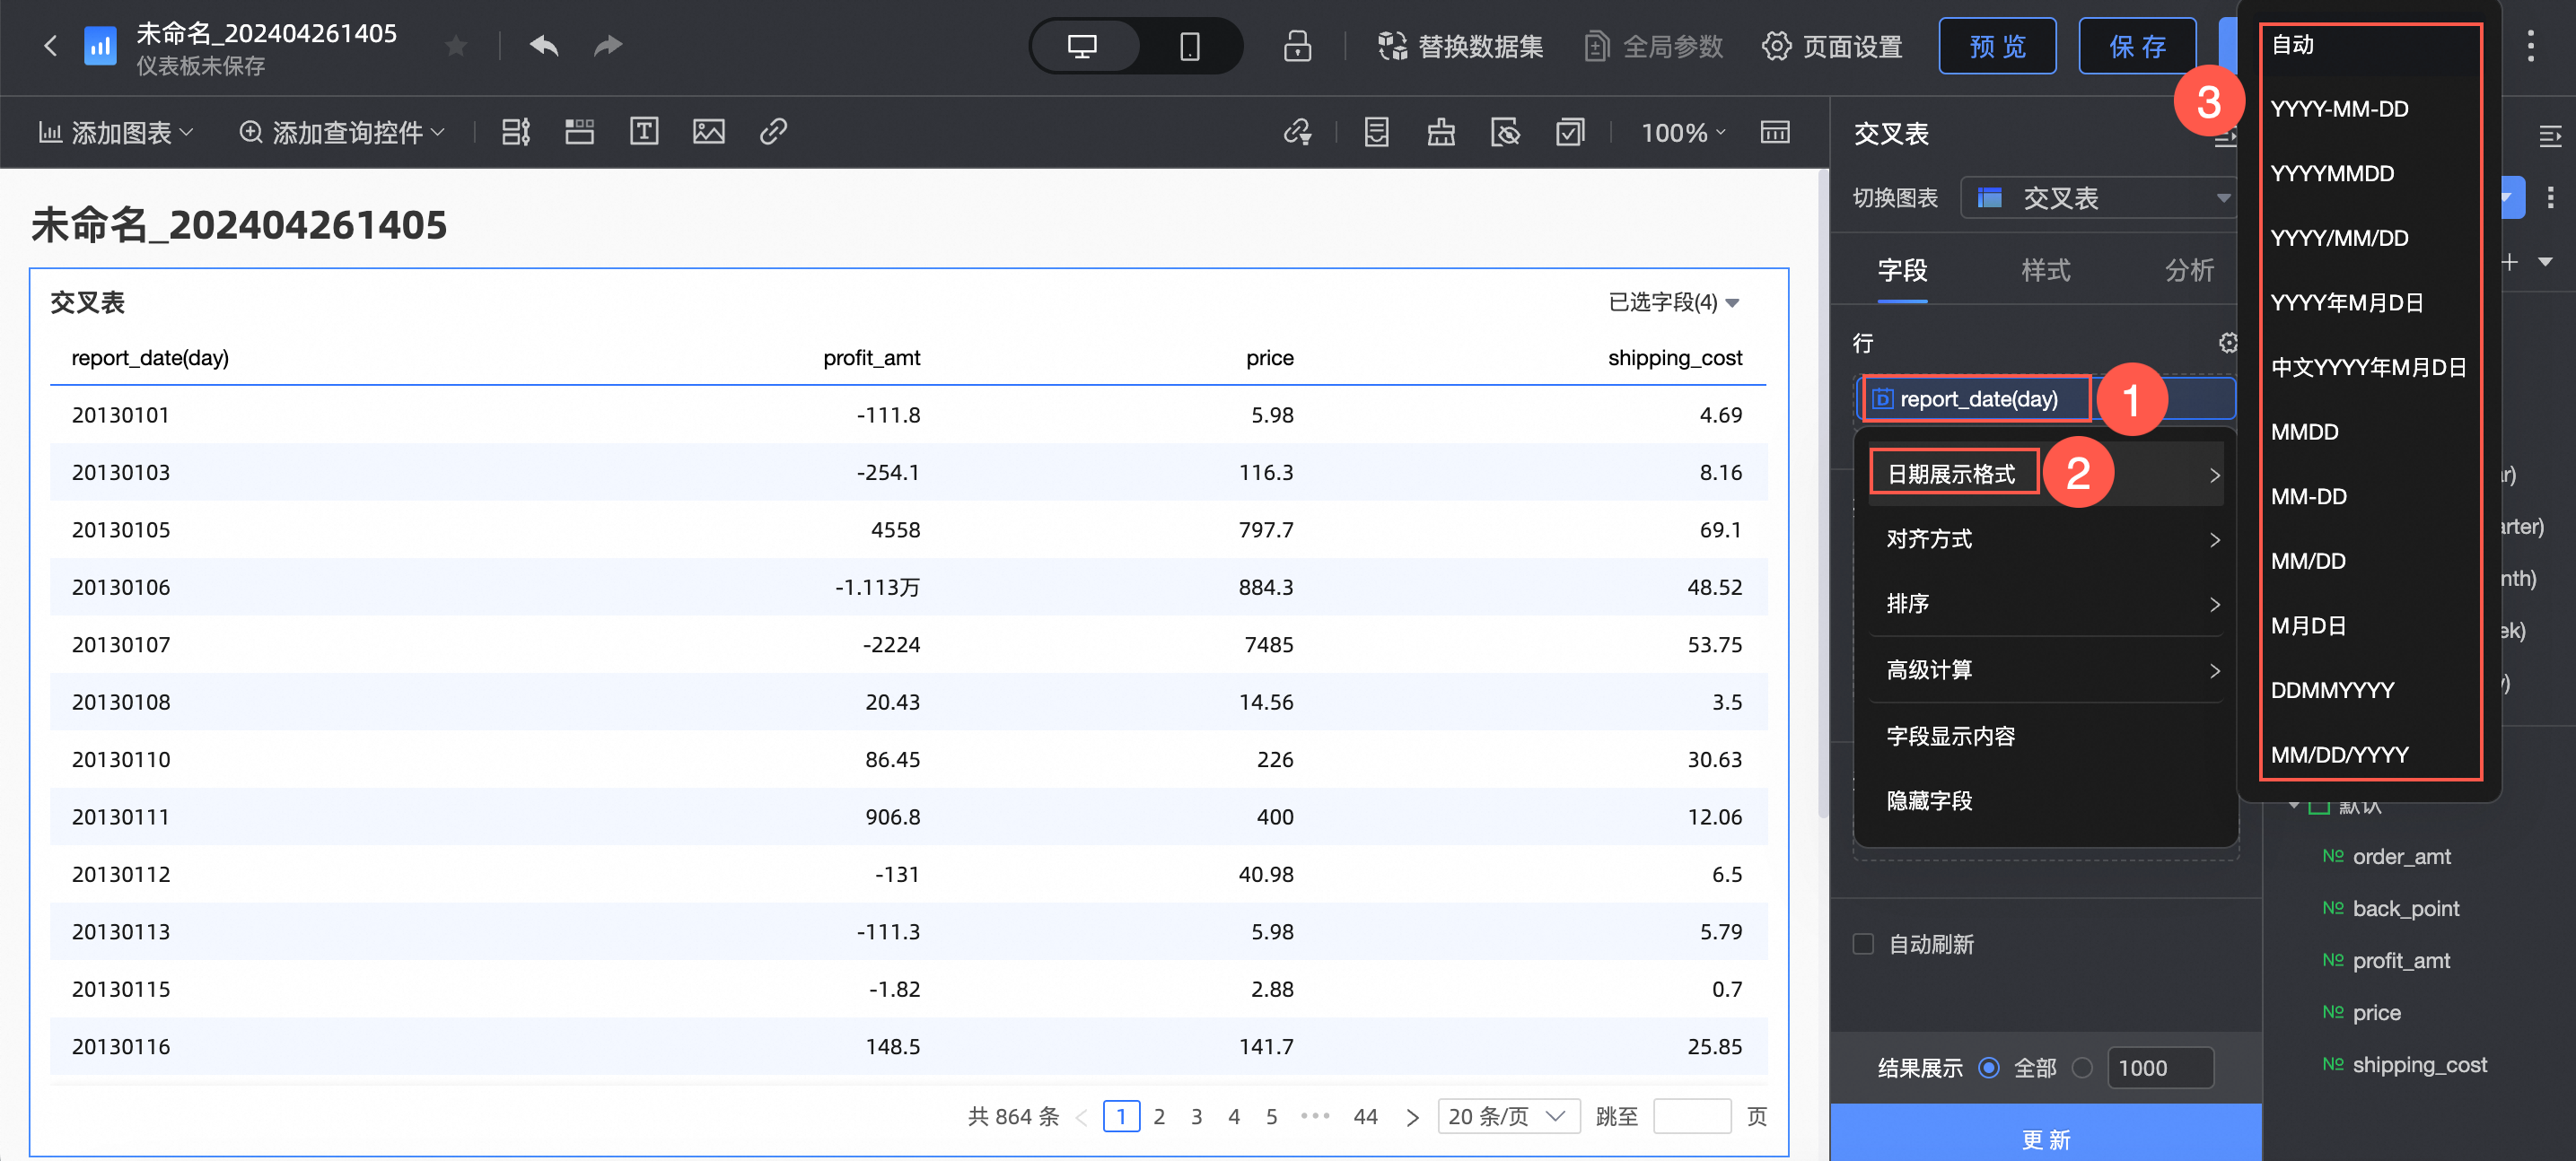Click the 保存 save button

[x=2137, y=46]
